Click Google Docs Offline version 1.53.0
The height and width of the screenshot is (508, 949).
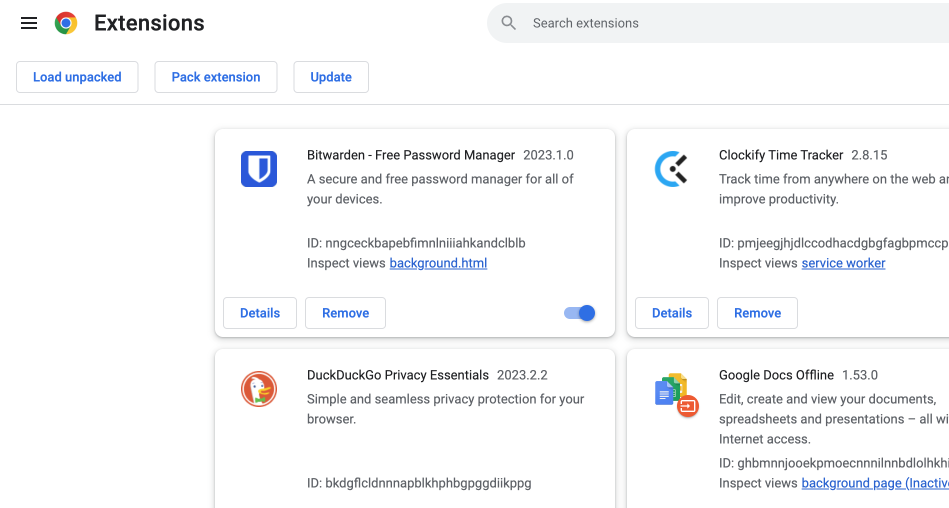tap(860, 375)
